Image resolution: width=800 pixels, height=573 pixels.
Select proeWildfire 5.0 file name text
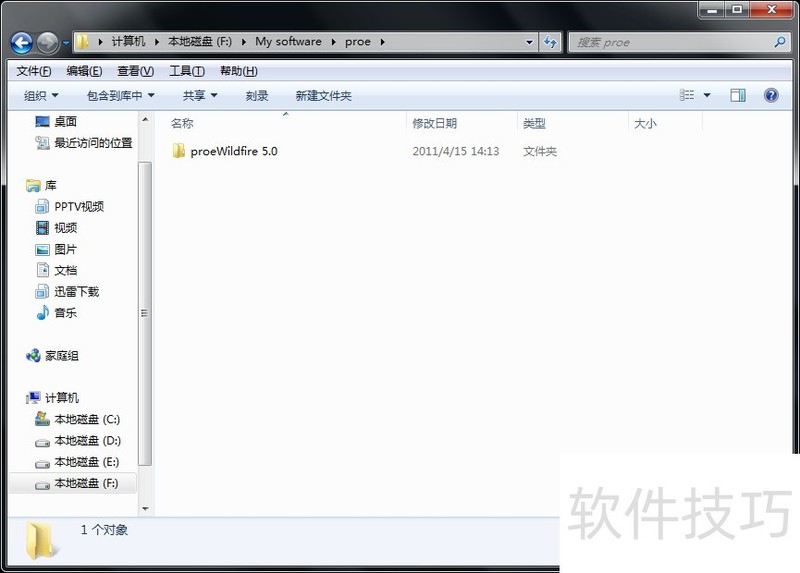coord(234,151)
